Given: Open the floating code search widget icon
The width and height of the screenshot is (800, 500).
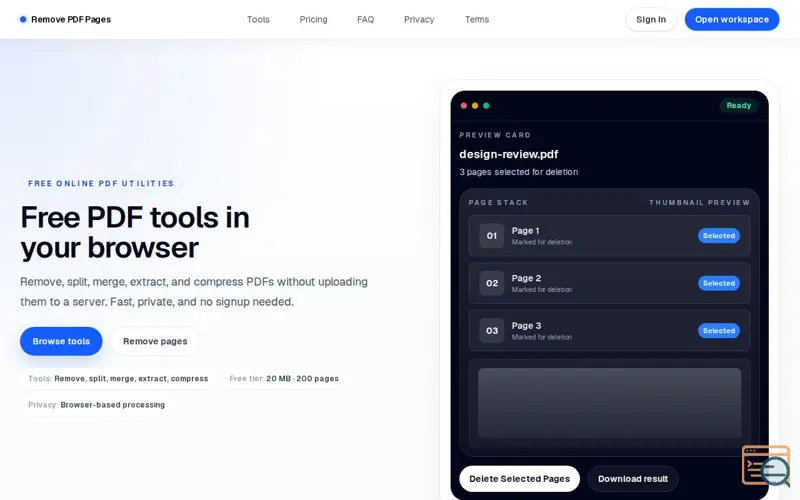Looking at the screenshot, I should 766,466.
